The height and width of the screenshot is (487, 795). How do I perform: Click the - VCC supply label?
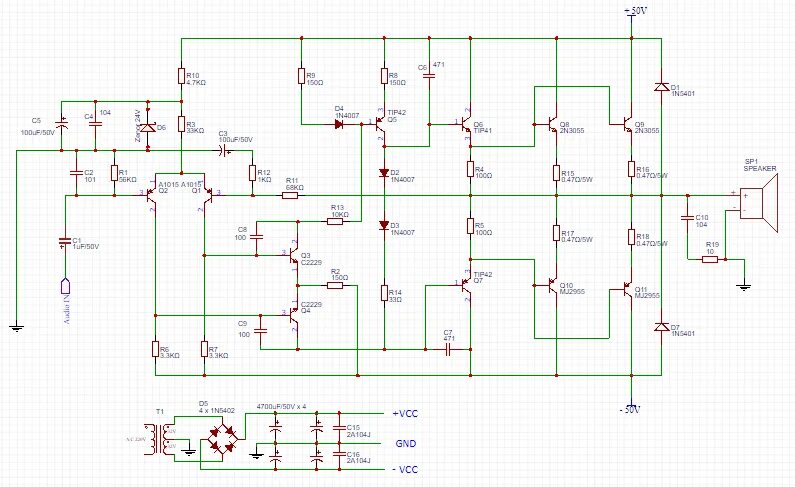(405, 469)
